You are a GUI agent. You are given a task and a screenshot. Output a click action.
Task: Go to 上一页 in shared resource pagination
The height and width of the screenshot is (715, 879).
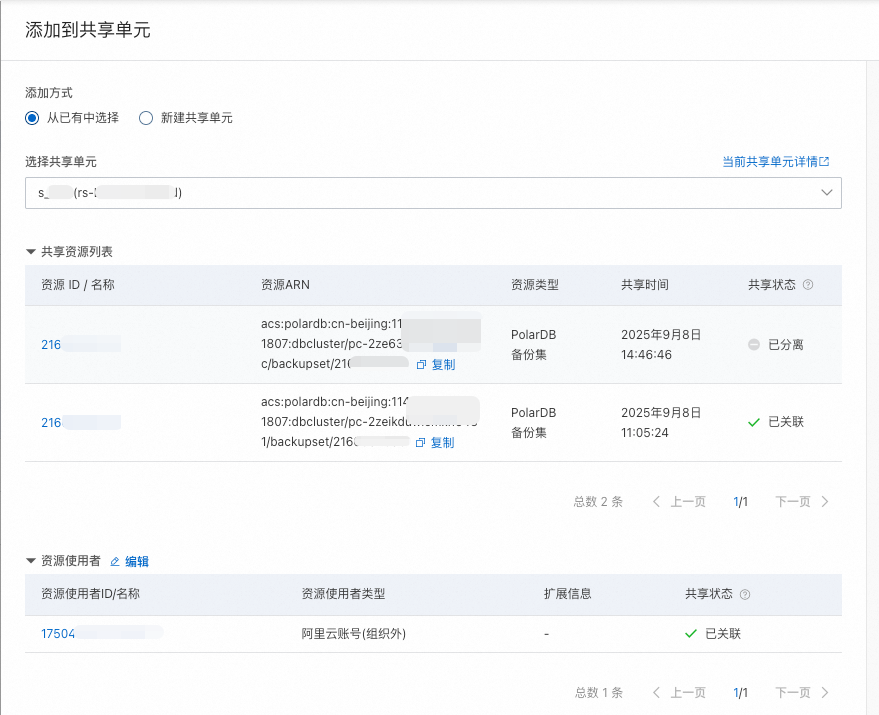pyautogui.click(x=688, y=501)
